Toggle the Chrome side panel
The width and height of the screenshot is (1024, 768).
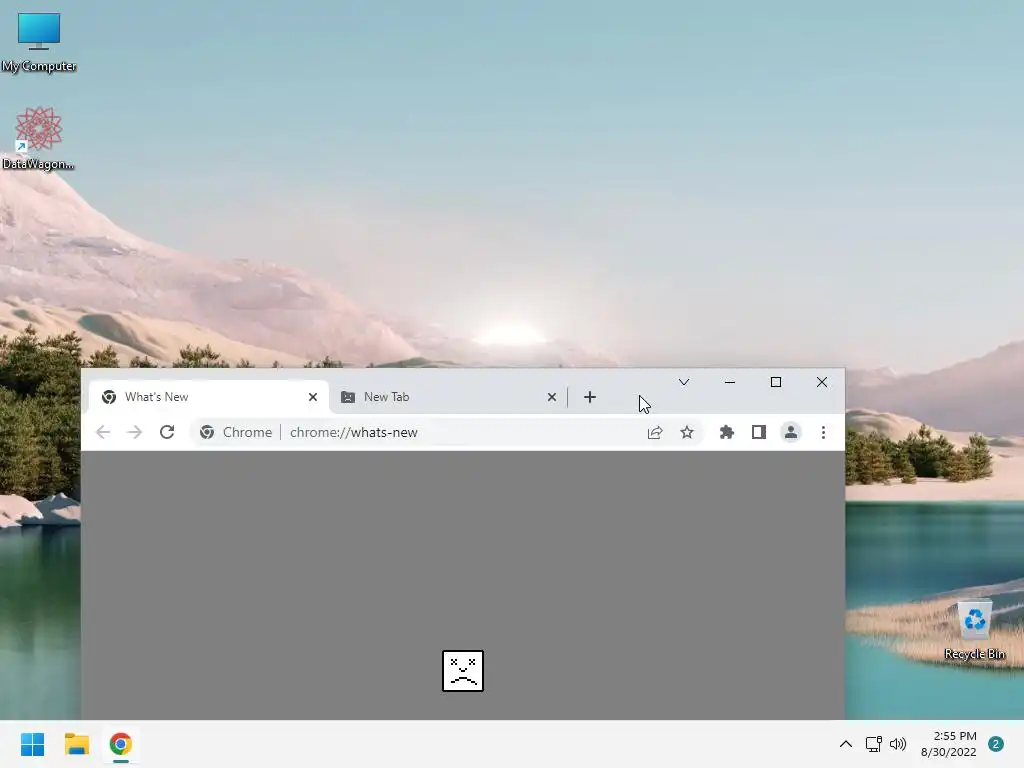click(x=759, y=432)
